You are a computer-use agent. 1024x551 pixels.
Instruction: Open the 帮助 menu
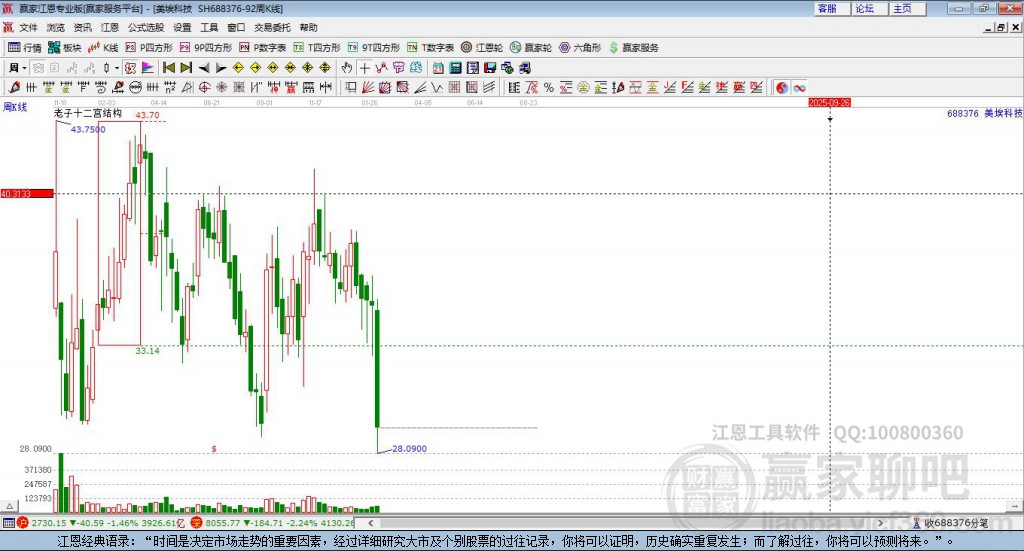tap(308, 27)
